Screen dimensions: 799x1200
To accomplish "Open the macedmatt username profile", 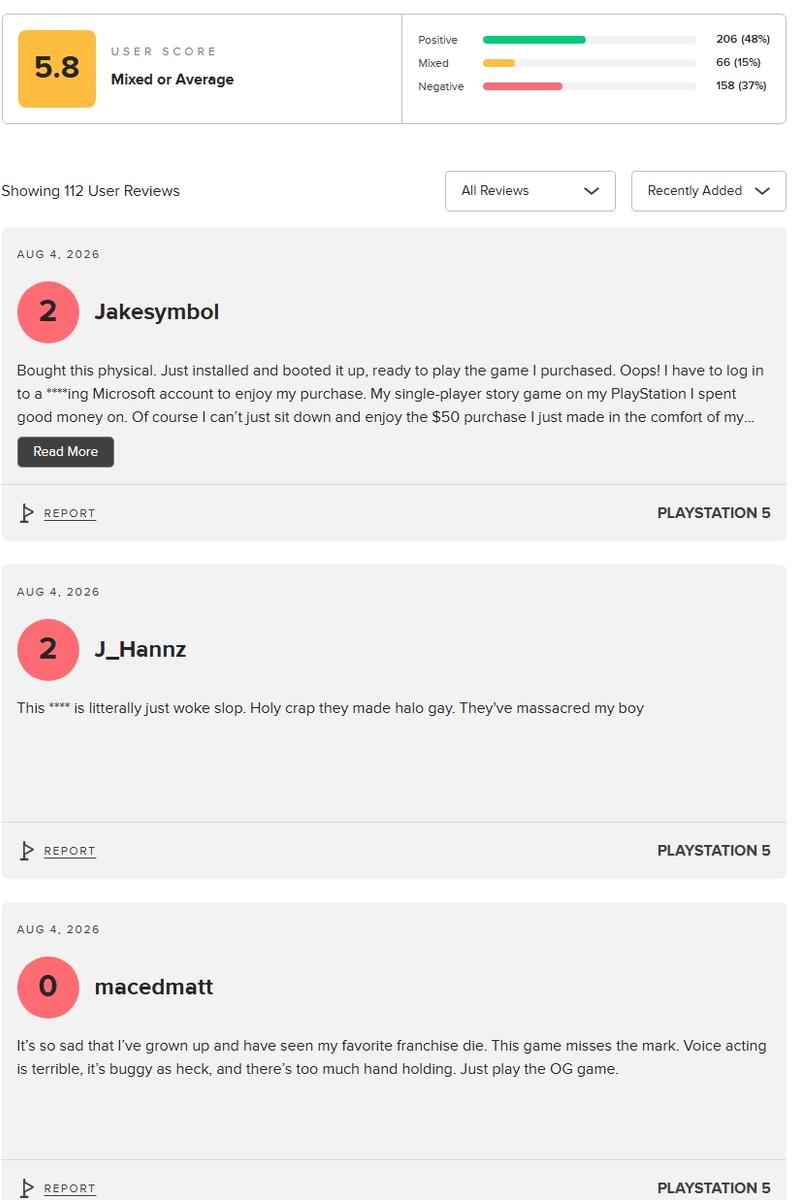I will (x=154, y=987).
